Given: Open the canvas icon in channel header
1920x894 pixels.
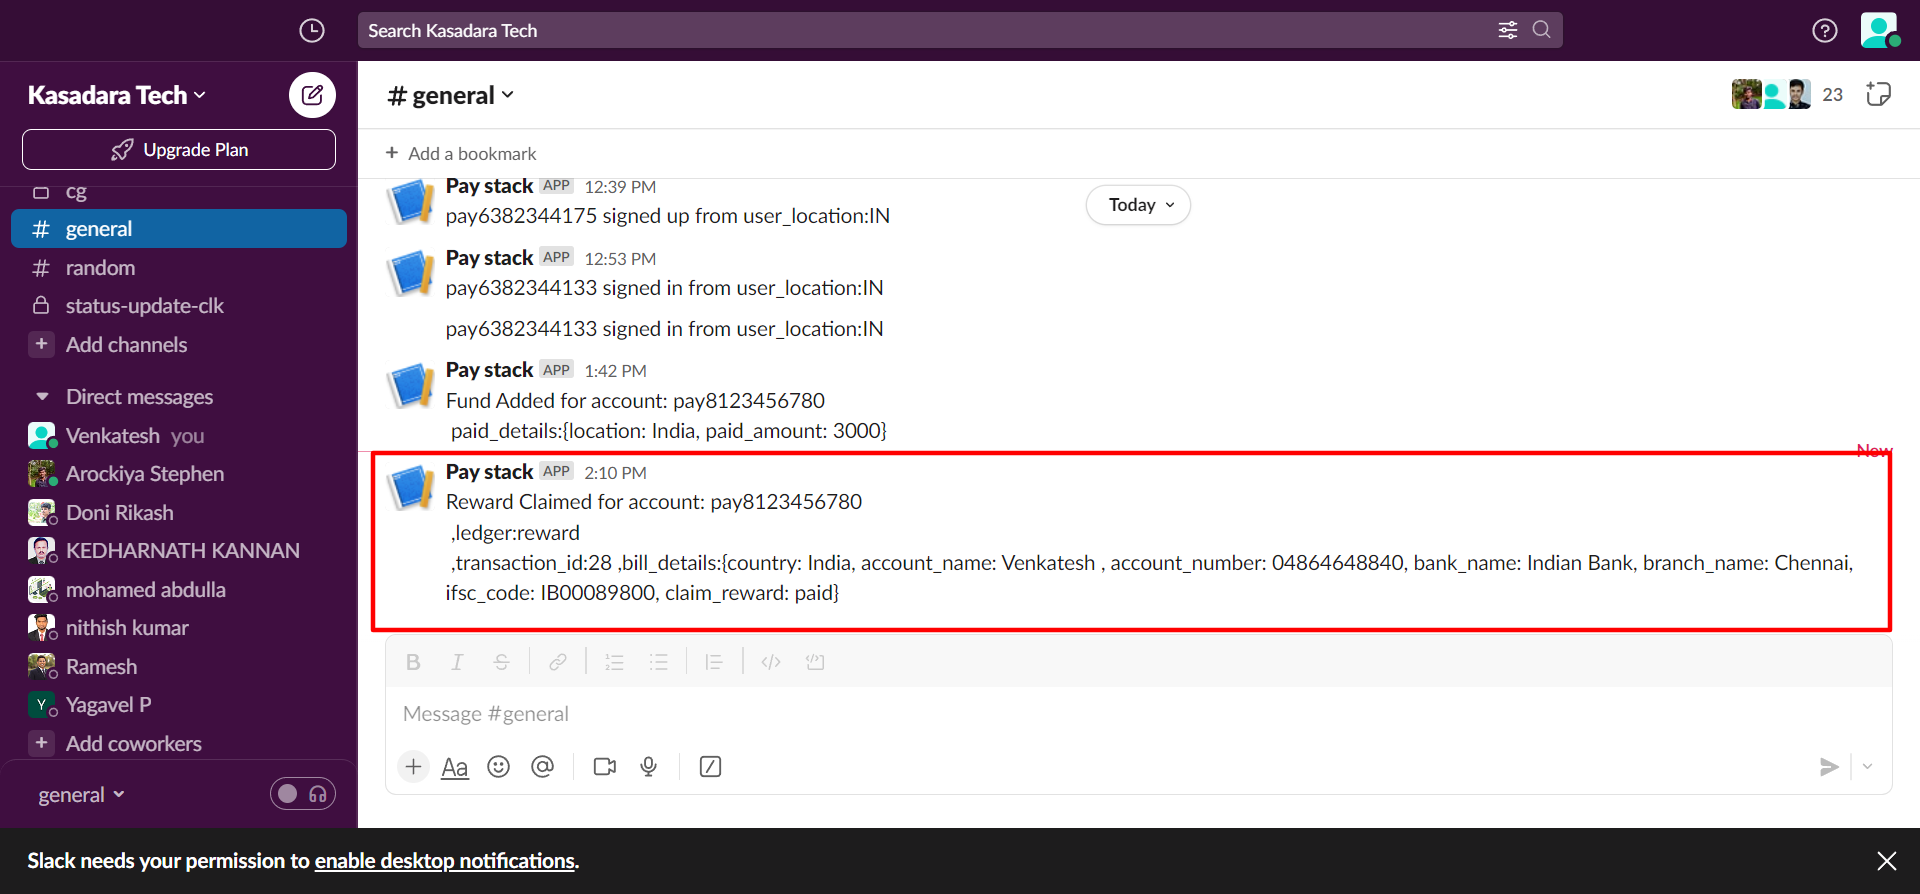Looking at the screenshot, I should click(x=1878, y=94).
